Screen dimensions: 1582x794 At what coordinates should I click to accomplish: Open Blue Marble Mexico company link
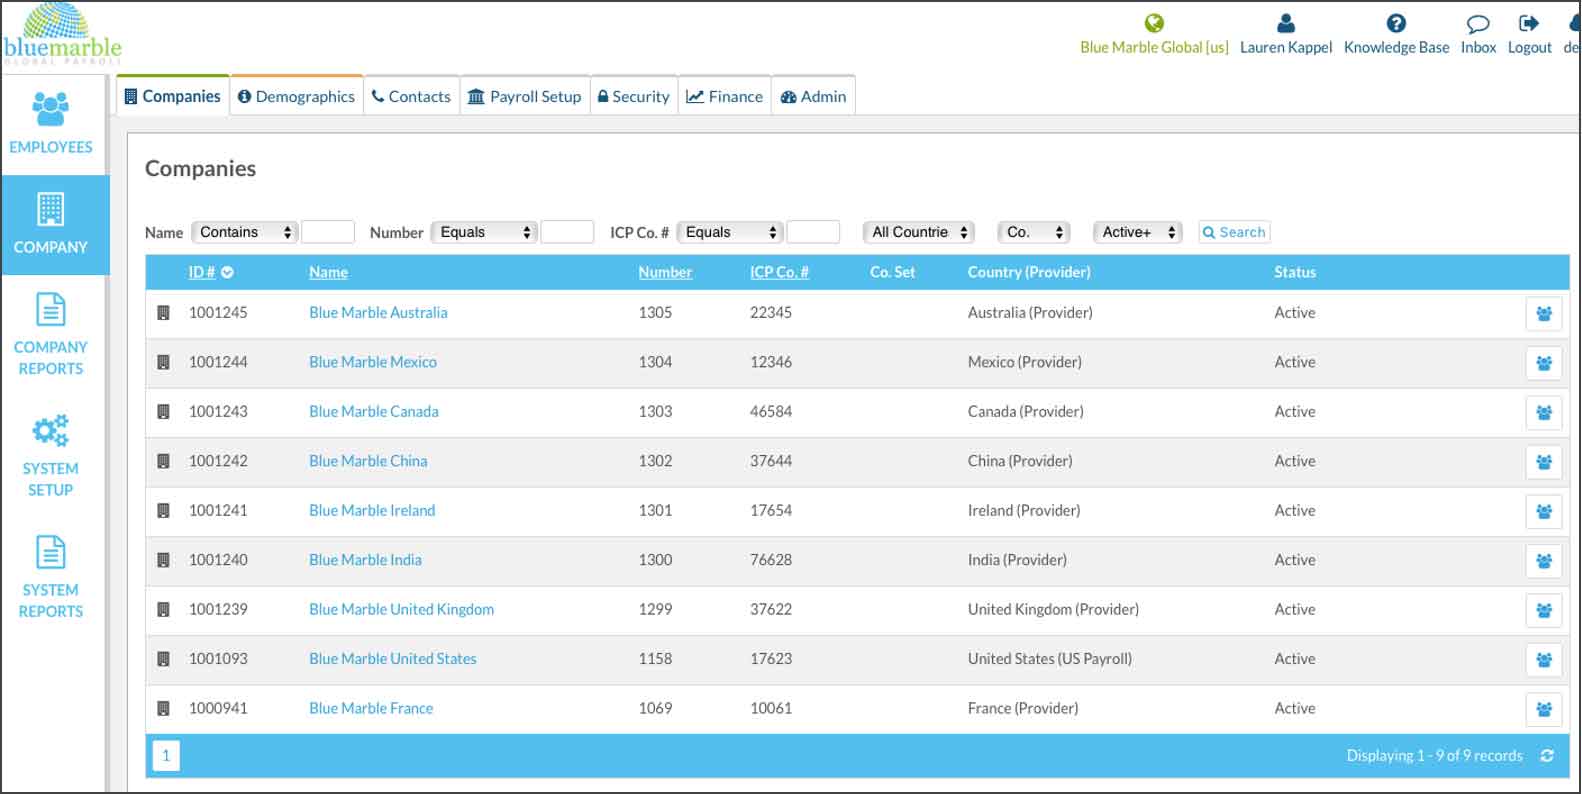coord(373,362)
